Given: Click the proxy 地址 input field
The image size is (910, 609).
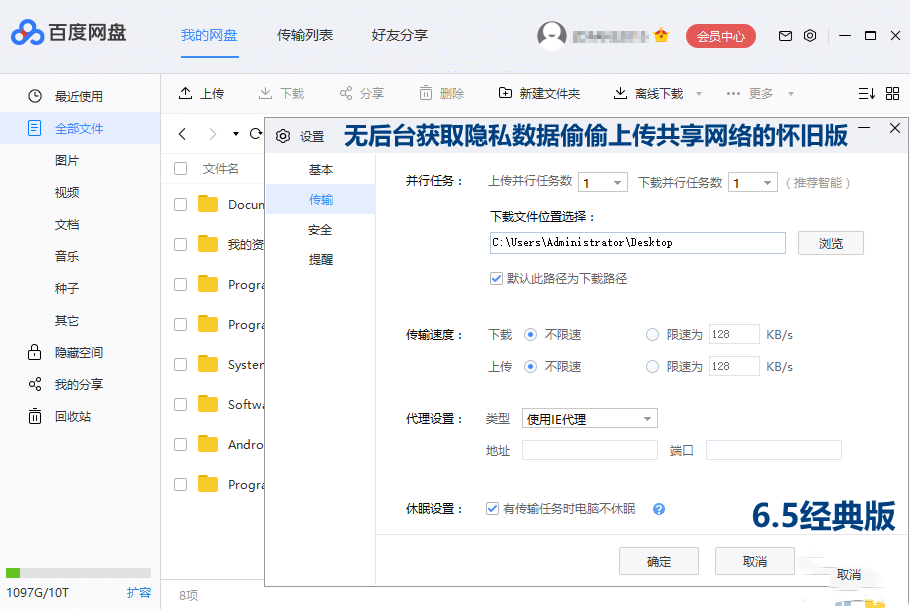Looking at the screenshot, I should [x=590, y=450].
